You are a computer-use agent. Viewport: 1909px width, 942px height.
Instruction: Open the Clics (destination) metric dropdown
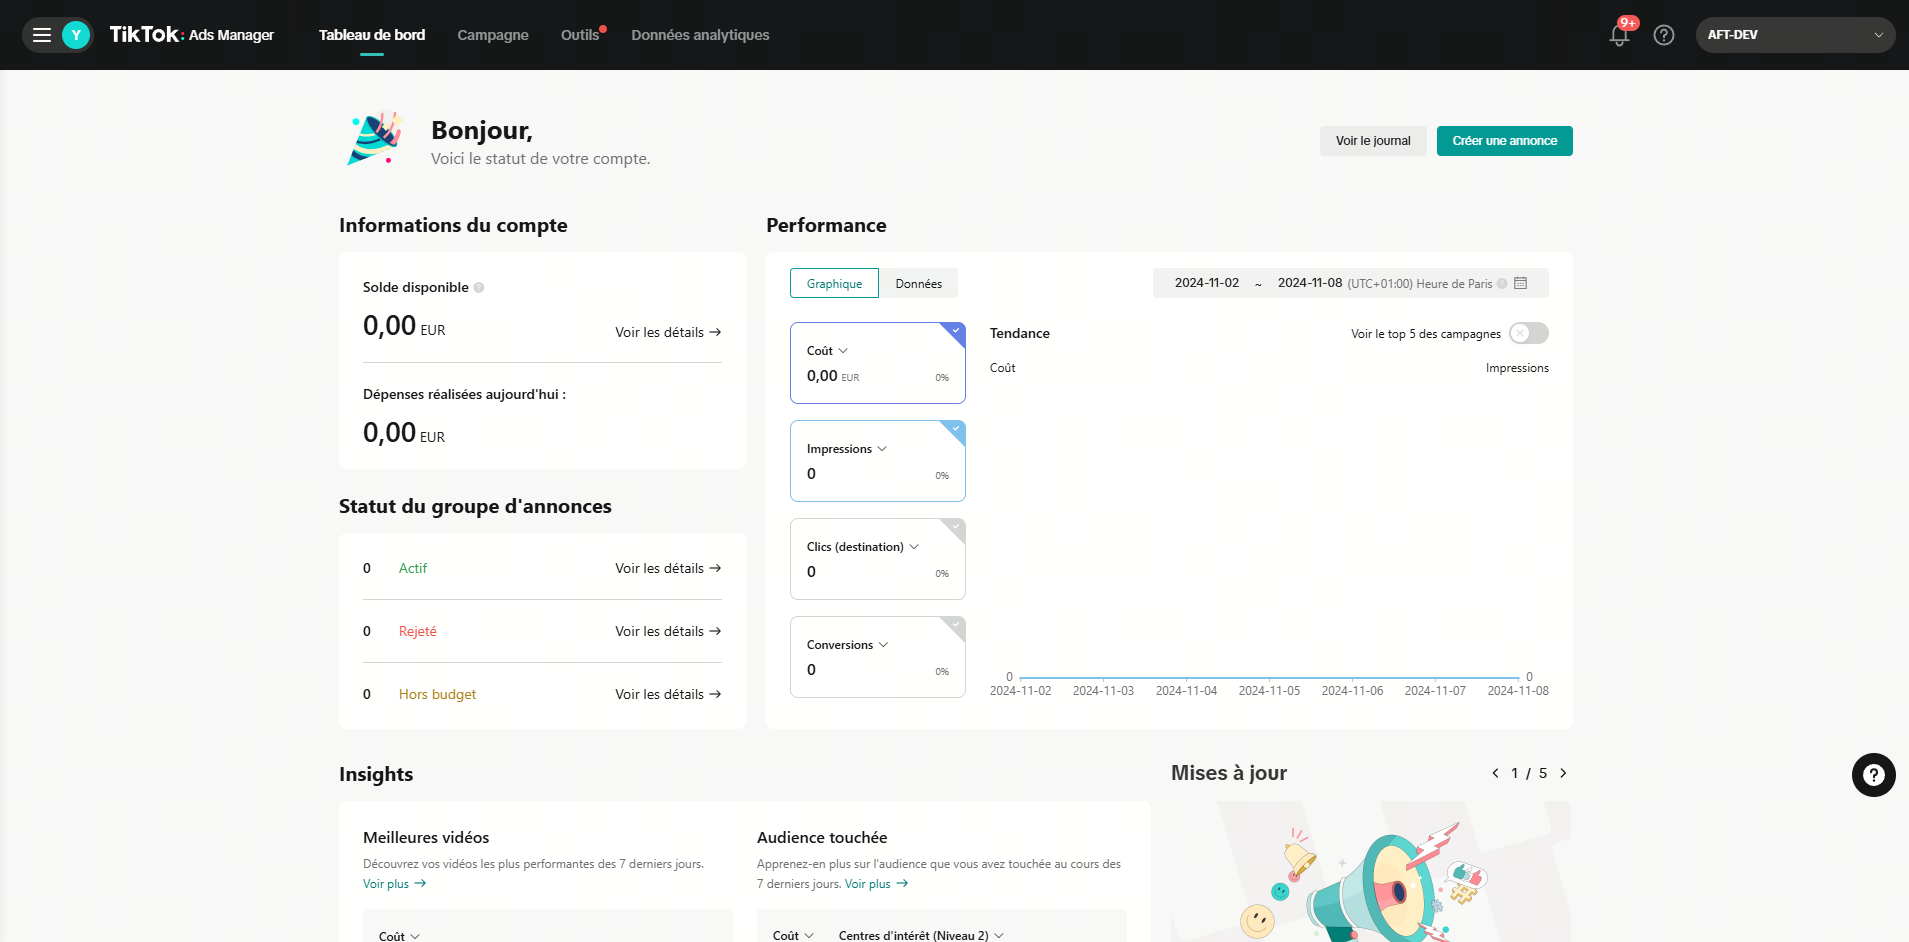point(914,547)
